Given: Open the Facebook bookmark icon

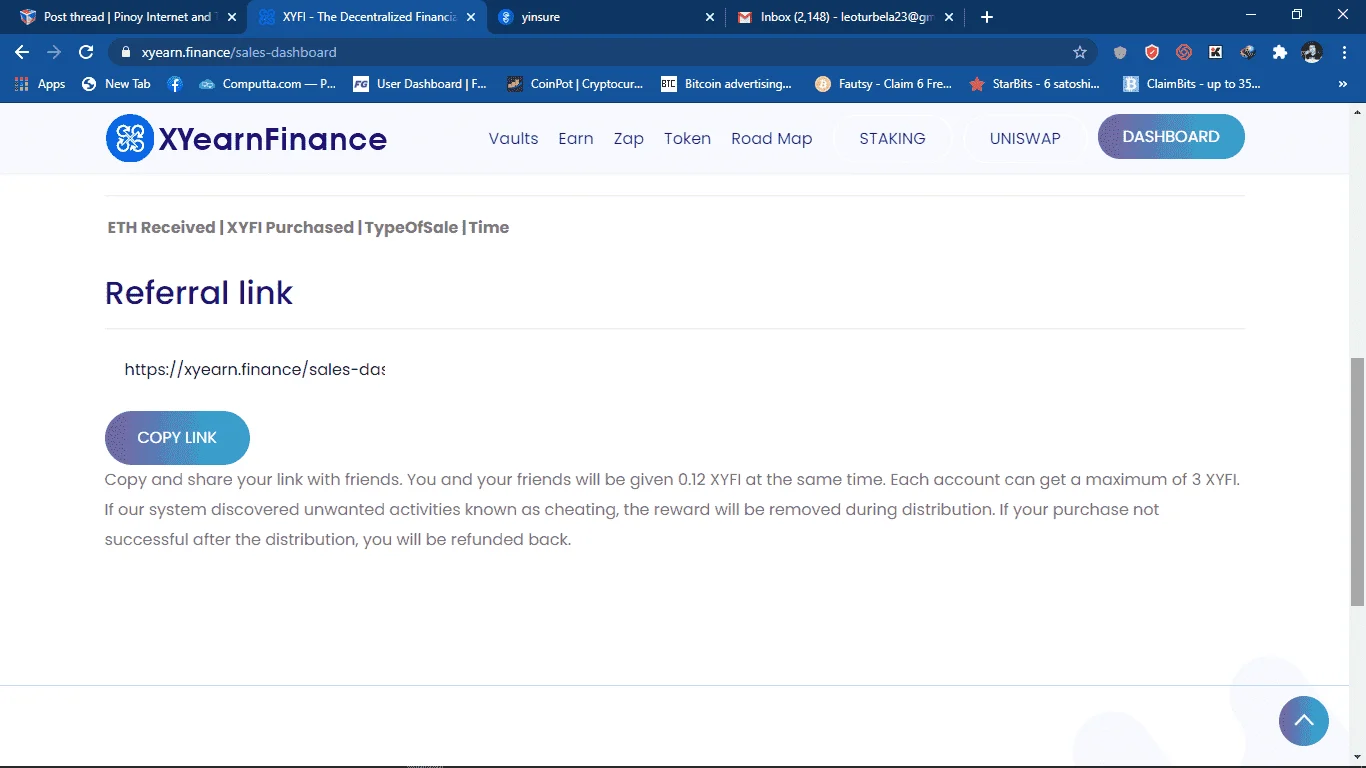Looking at the screenshot, I should (x=175, y=84).
